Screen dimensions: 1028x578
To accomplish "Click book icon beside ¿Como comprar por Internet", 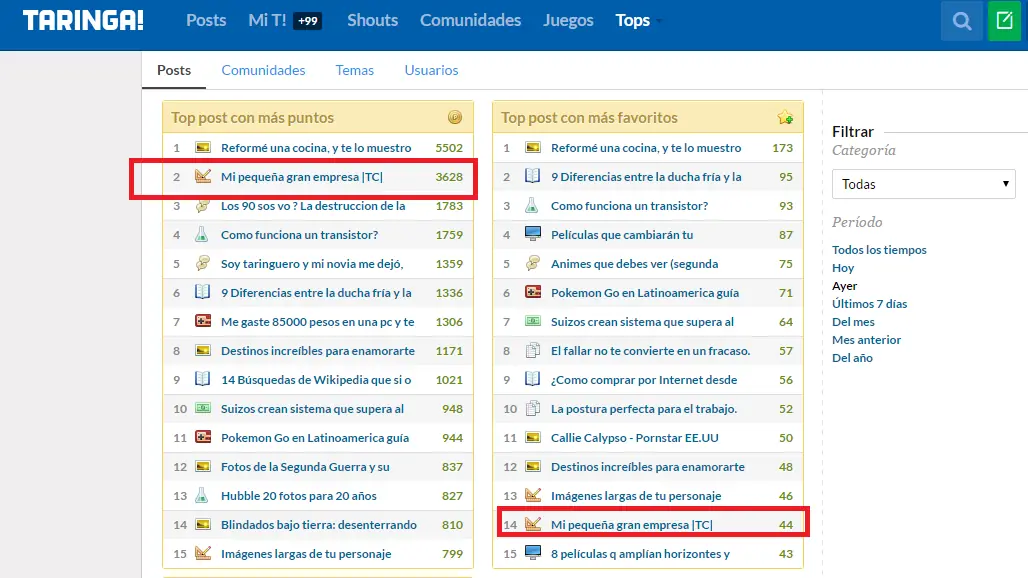I will [x=532, y=379].
